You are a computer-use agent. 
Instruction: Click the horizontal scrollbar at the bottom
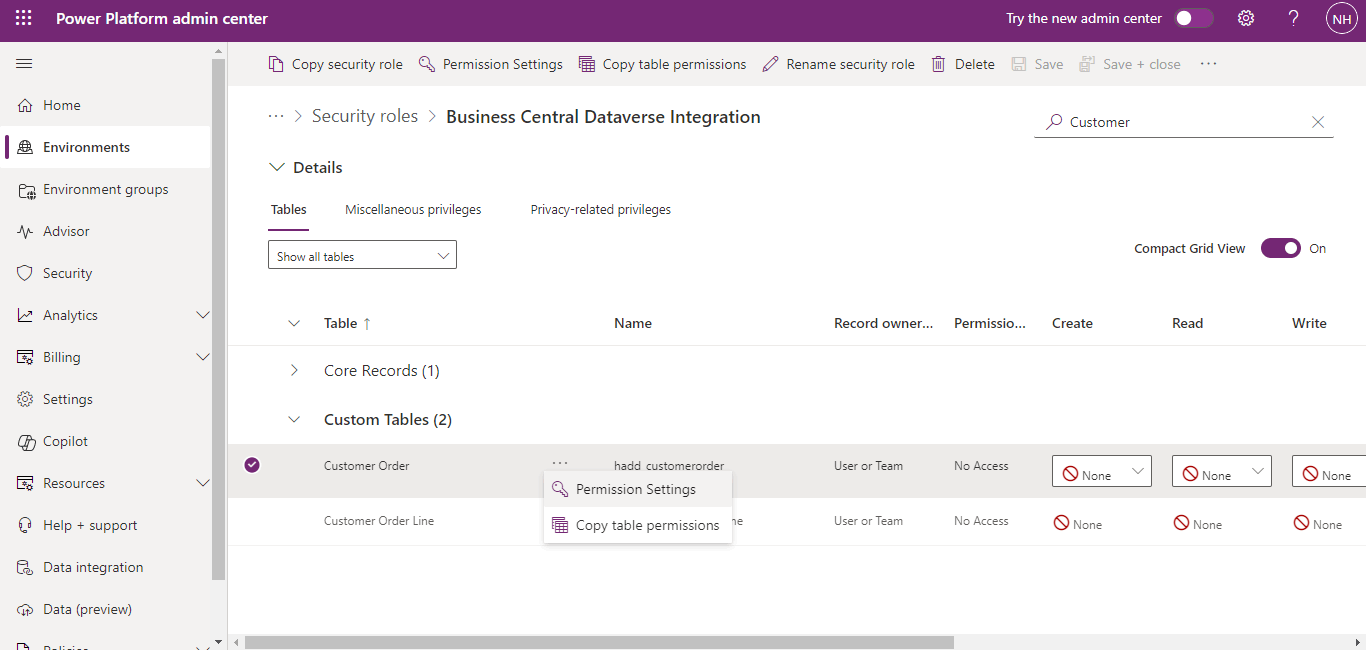click(x=600, y=642)
